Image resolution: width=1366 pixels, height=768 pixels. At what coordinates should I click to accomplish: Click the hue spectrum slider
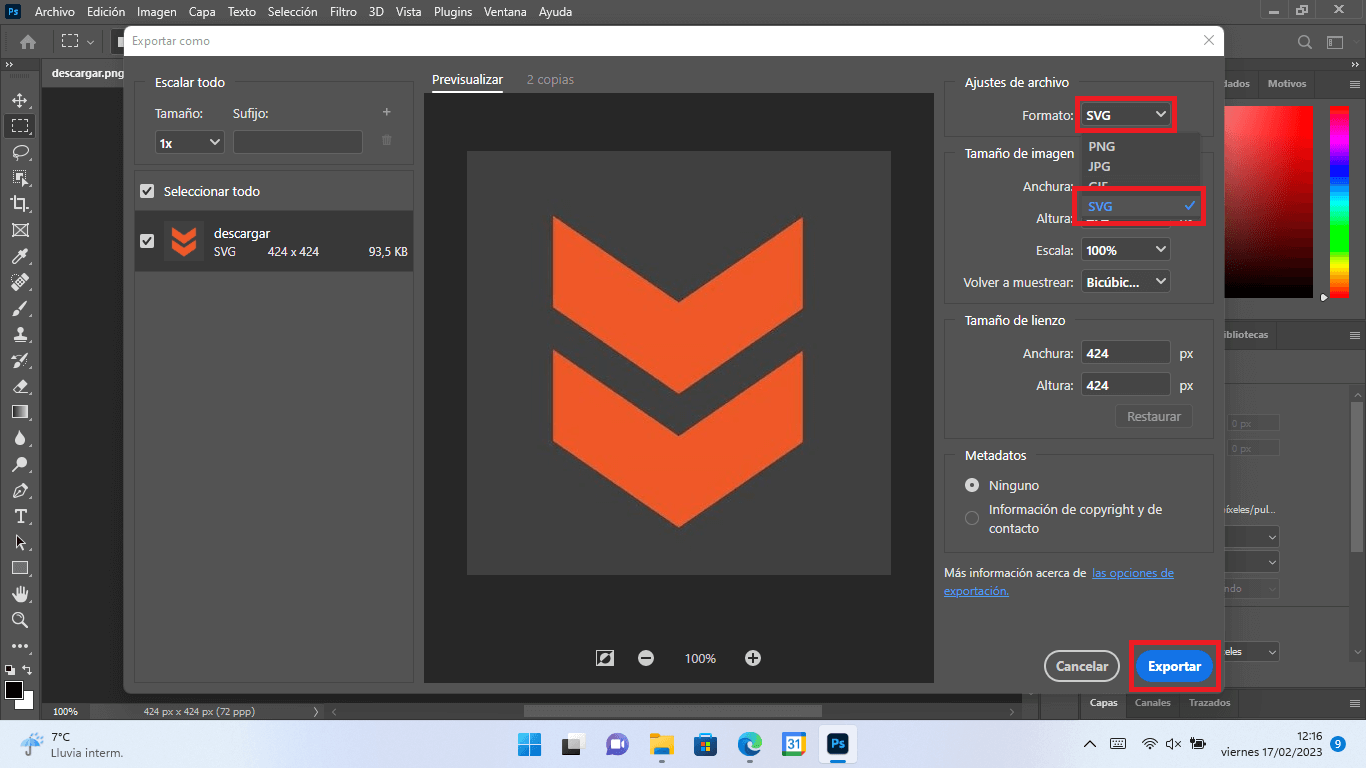point(1339,201)
